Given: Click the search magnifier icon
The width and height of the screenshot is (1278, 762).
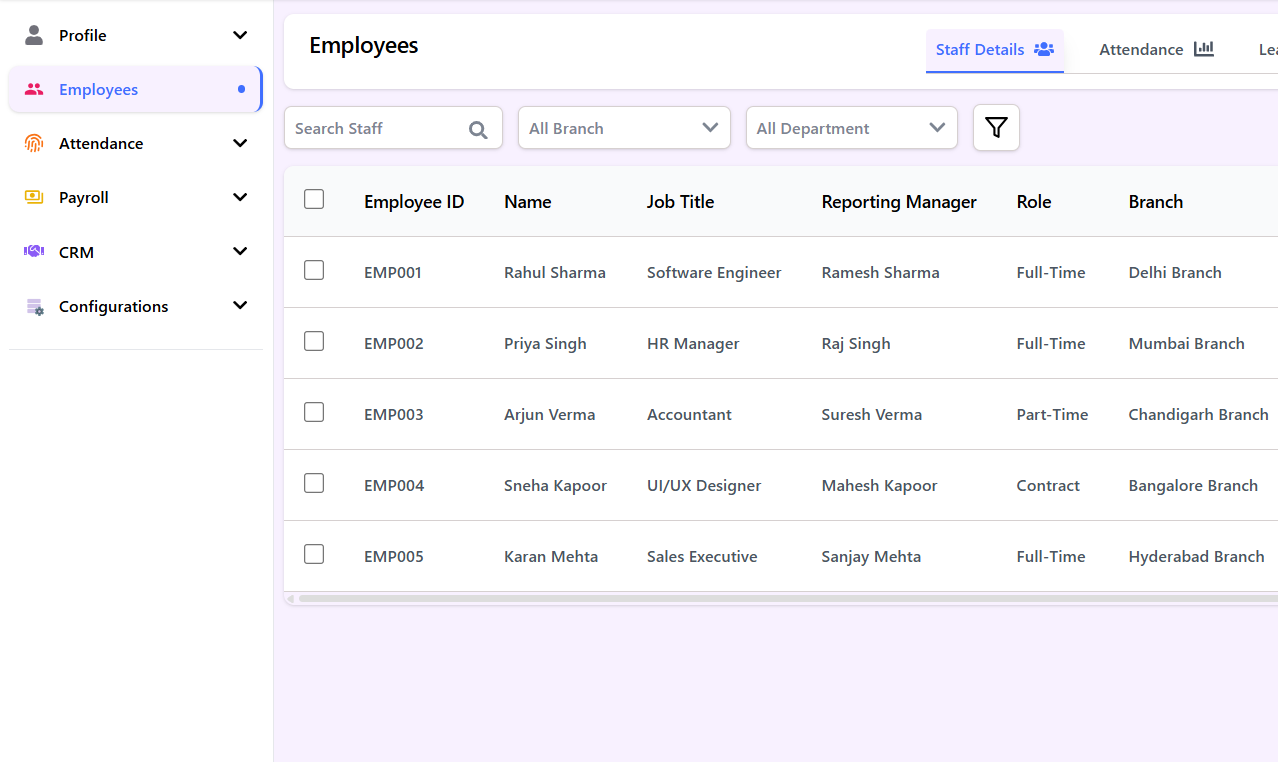Looking at the screenshot, I should (x=478, y=128).
